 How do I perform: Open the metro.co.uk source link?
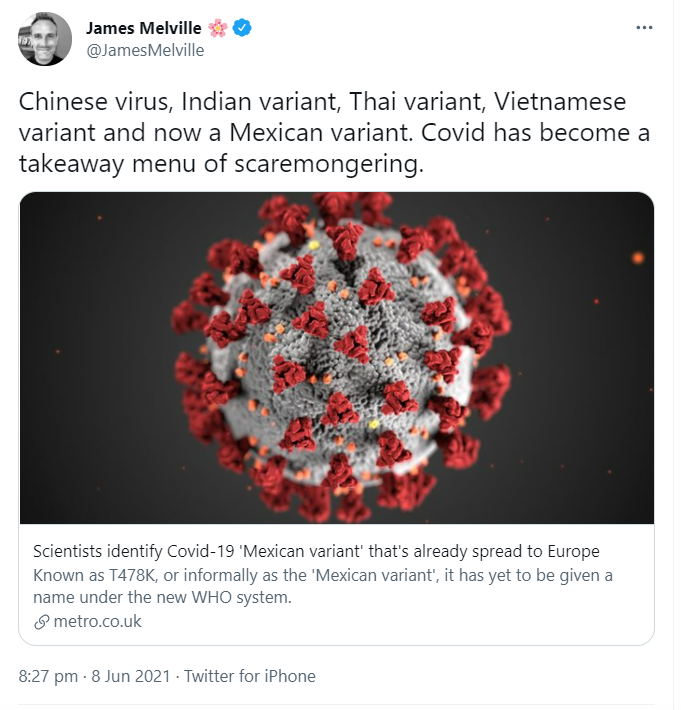click(x=97, y=622)
